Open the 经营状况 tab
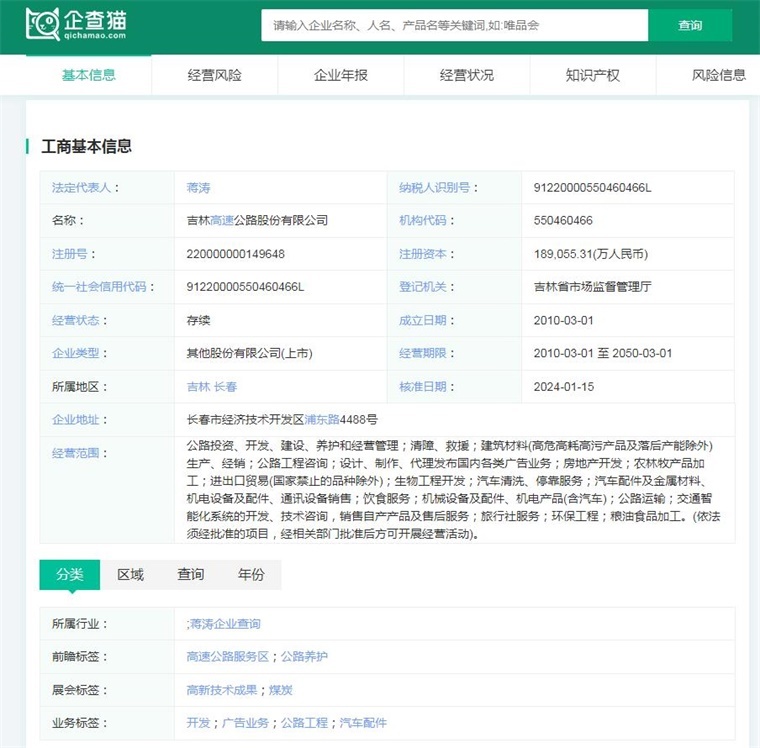This screenshot has height=748, width=760. (467, 75)
